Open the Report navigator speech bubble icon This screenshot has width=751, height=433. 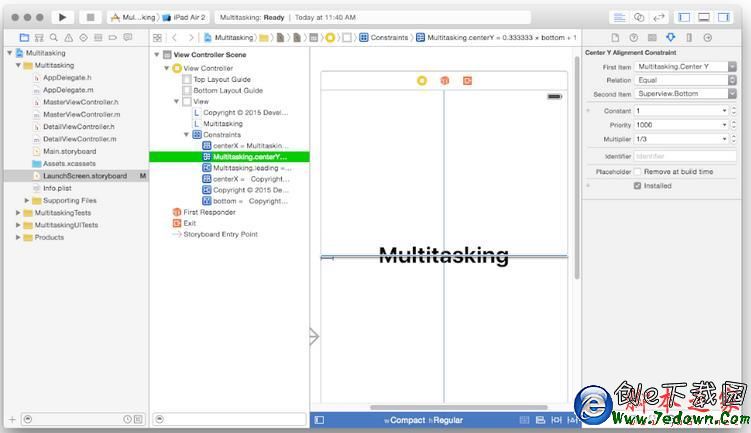coord(127,37)
